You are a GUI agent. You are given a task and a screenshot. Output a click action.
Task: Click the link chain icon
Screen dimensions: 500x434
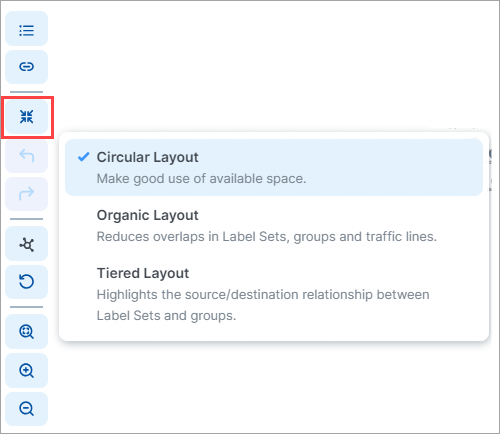tap(26, 67)
